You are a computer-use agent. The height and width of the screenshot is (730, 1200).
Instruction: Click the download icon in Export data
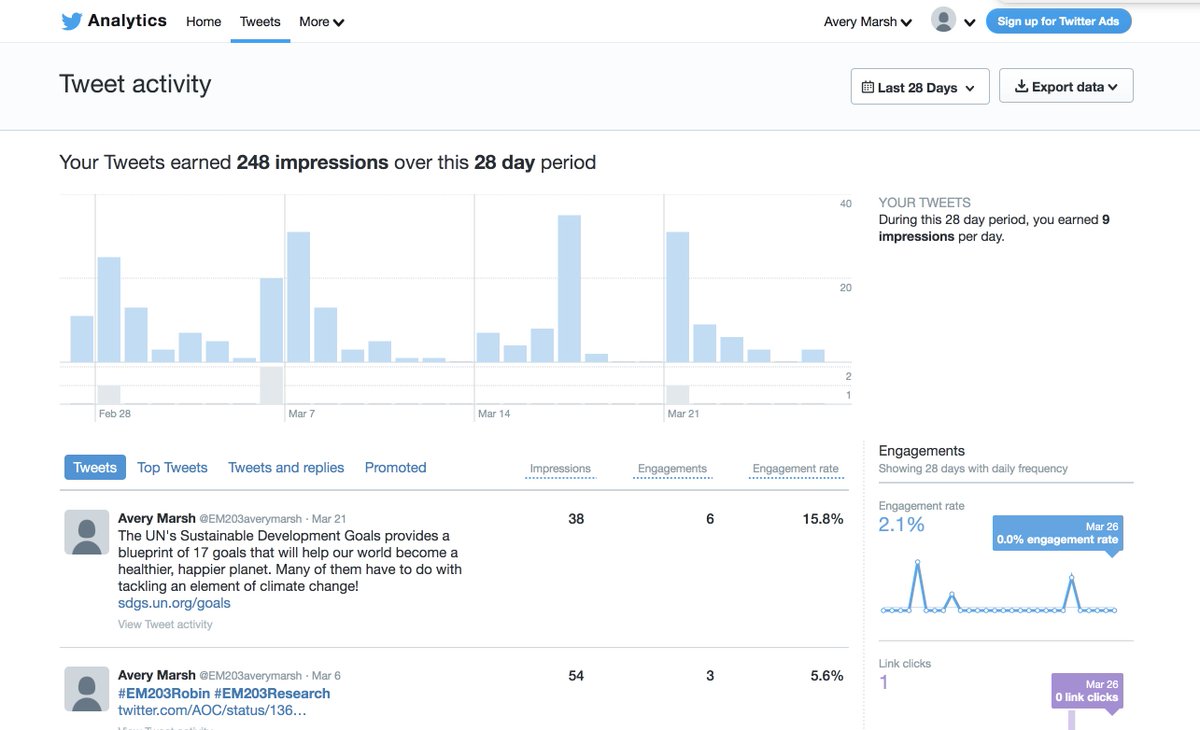pos(1021,87)
